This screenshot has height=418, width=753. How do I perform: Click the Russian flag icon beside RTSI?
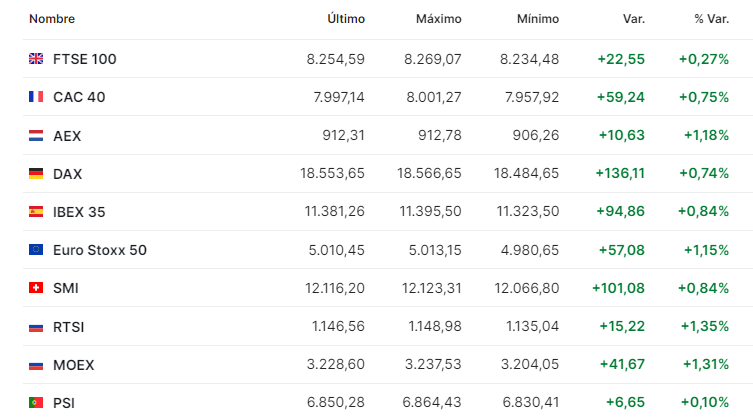coord(36,326)
